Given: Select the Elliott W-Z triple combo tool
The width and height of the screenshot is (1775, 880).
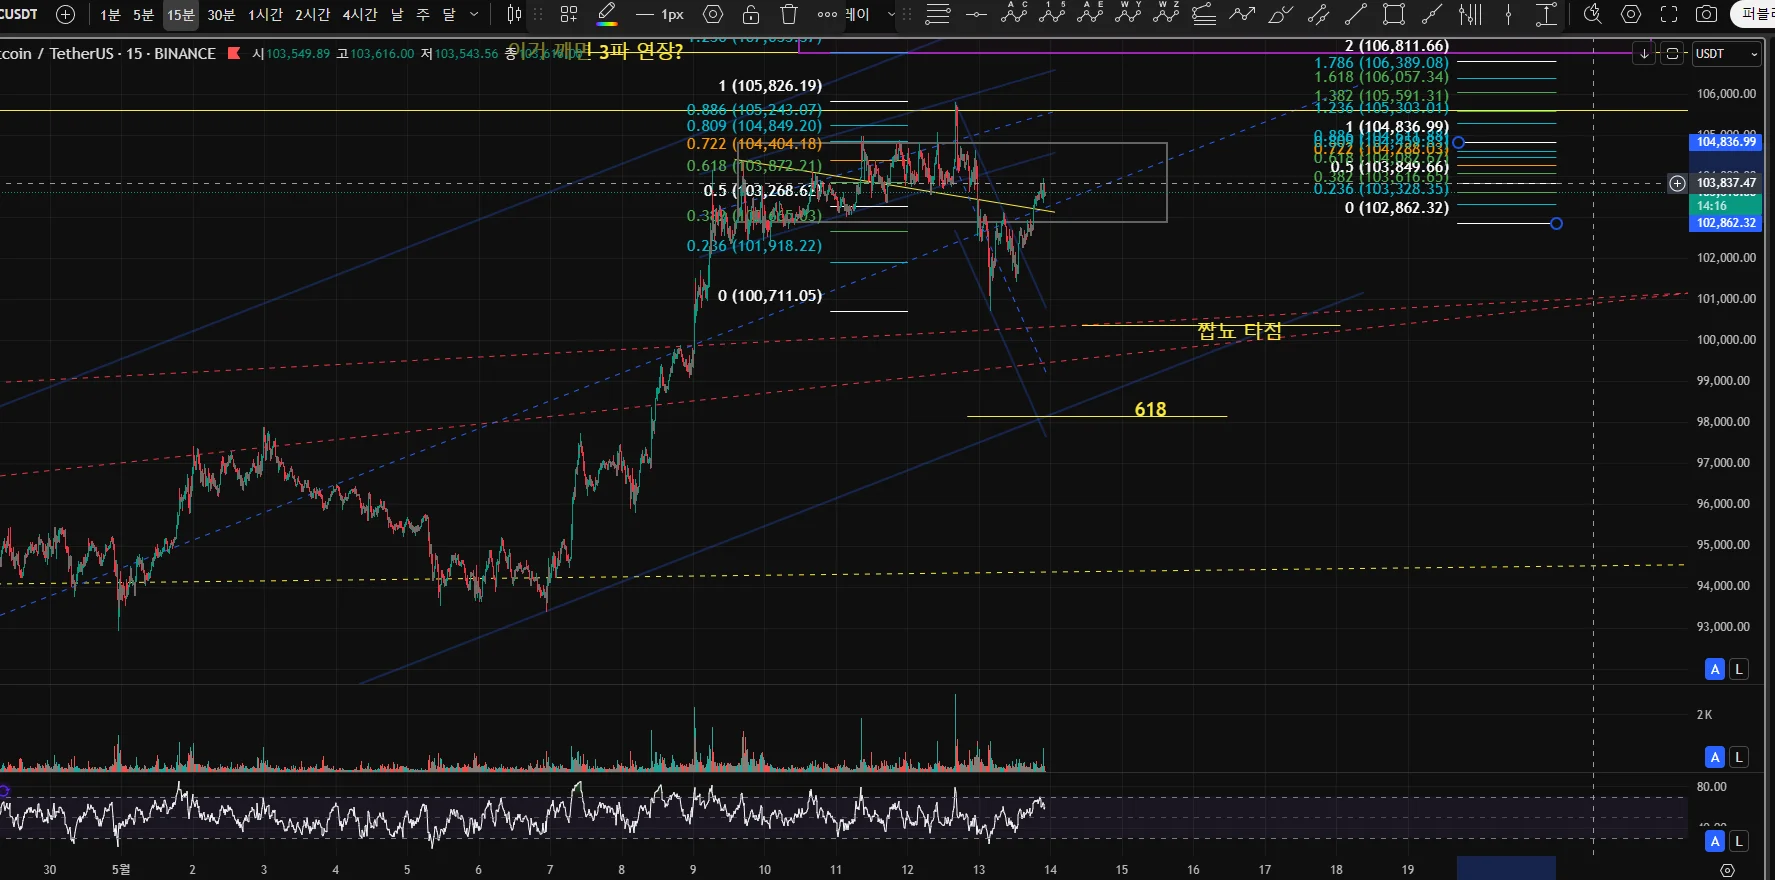Looking at the screenshot, I should point(1167,14).
